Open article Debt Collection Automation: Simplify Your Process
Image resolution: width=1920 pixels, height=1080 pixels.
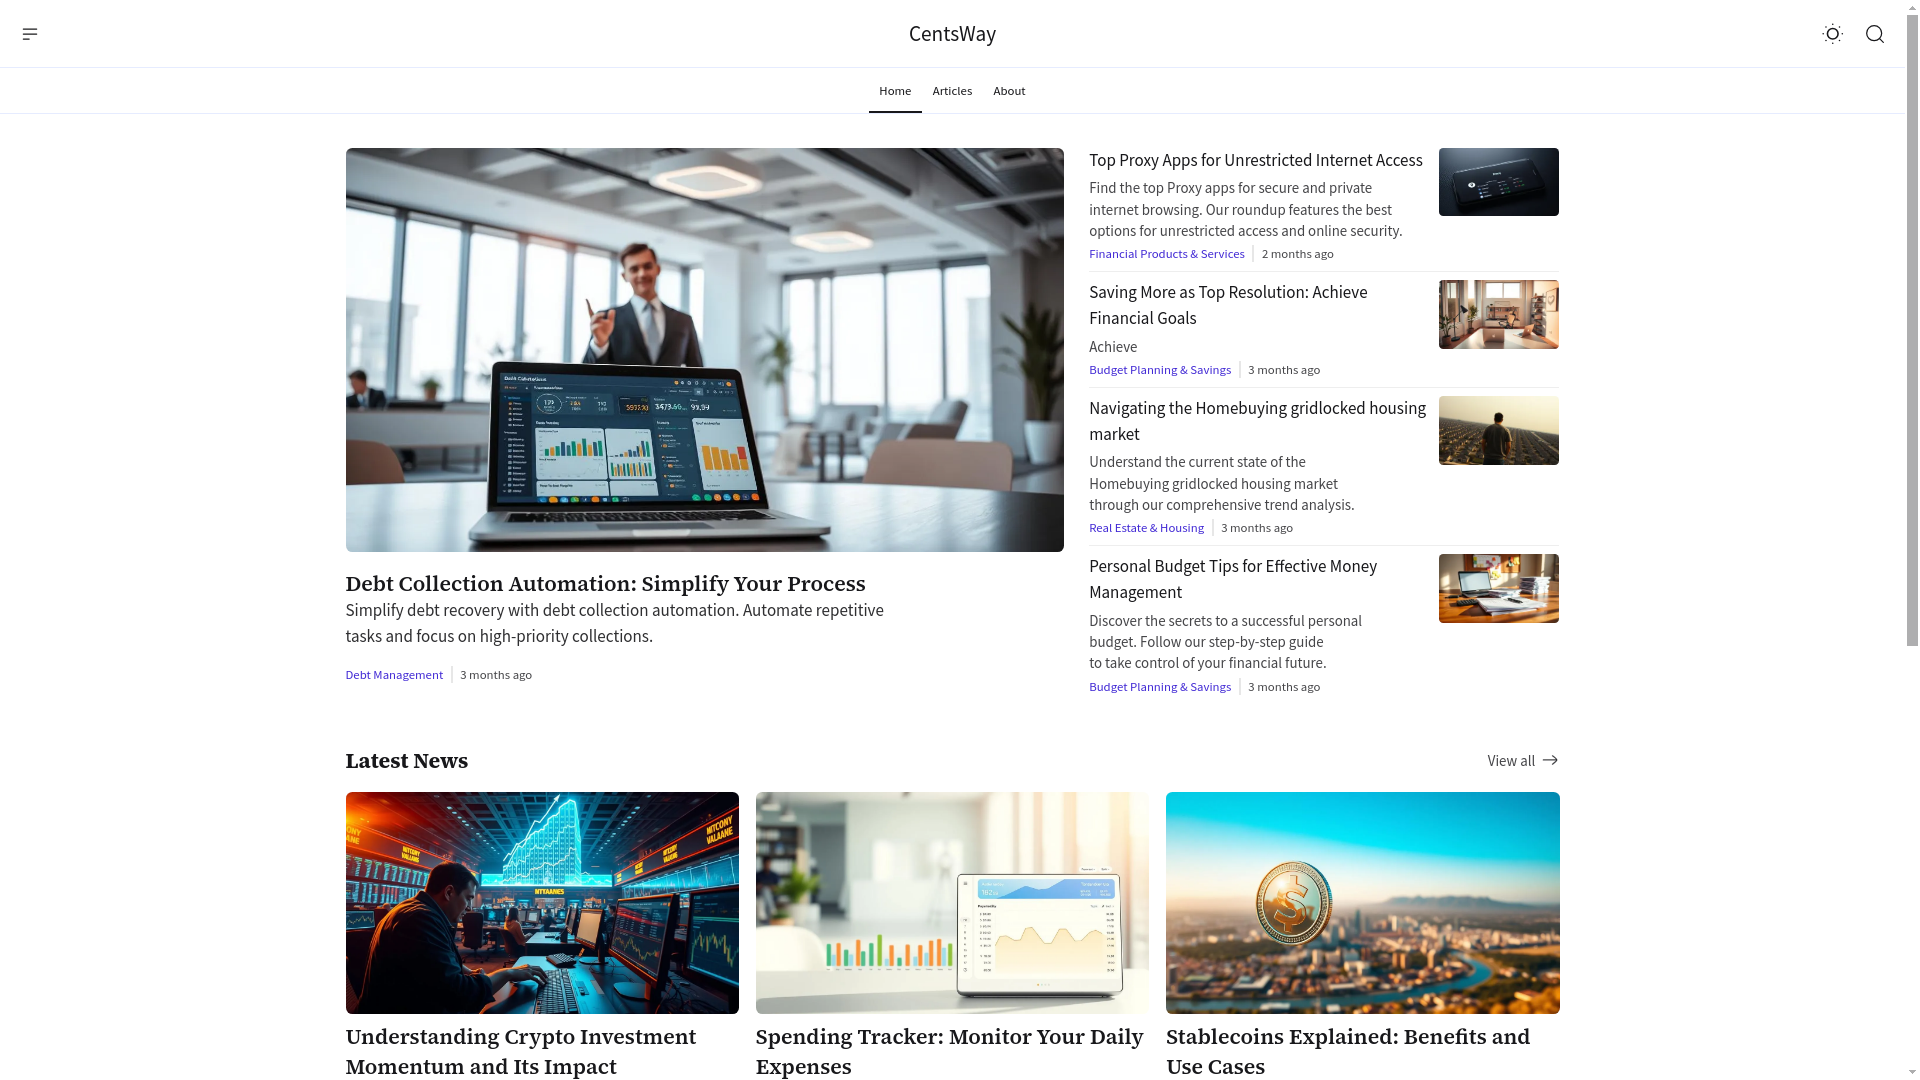pos(605,583)
